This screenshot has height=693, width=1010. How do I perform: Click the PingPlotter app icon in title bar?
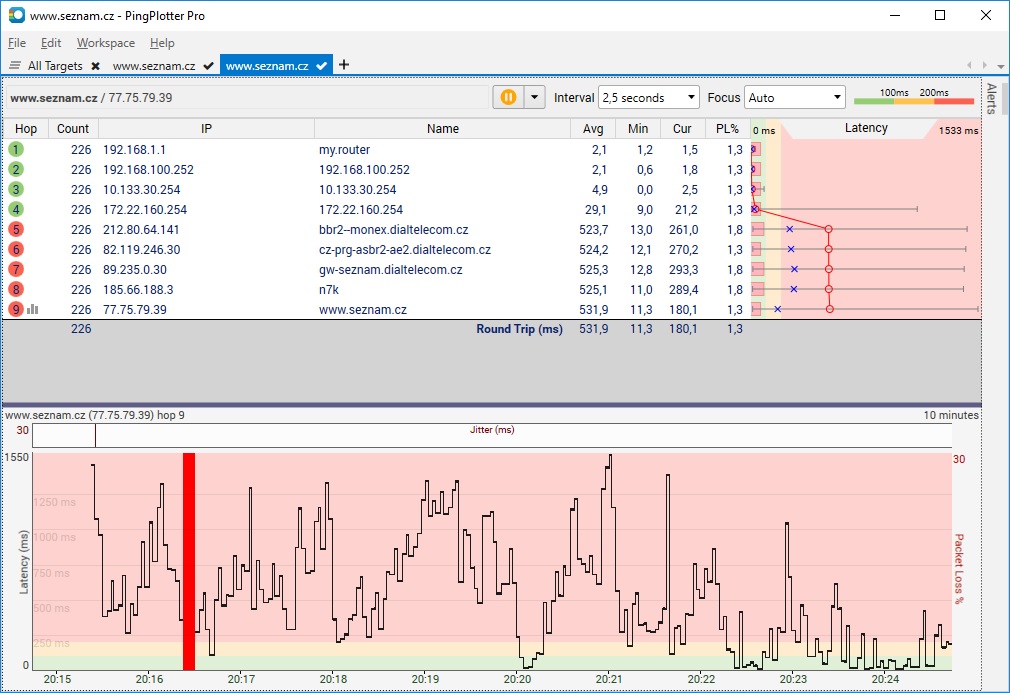click(x=16, y=15)
